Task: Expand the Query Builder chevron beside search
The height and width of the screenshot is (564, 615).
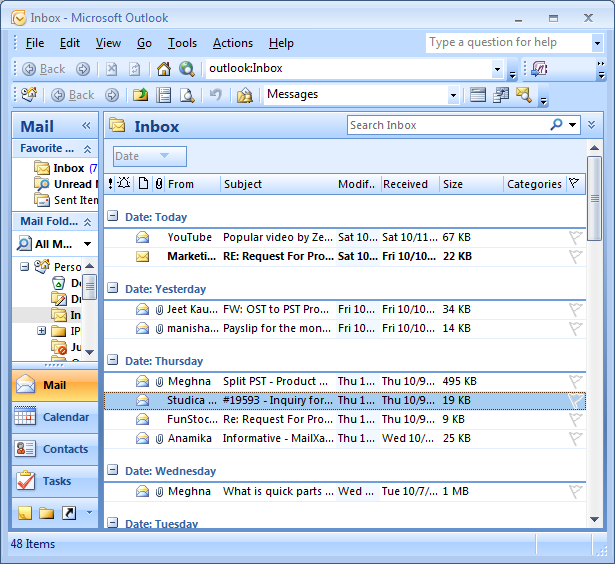Action: (x=591, y=125)
